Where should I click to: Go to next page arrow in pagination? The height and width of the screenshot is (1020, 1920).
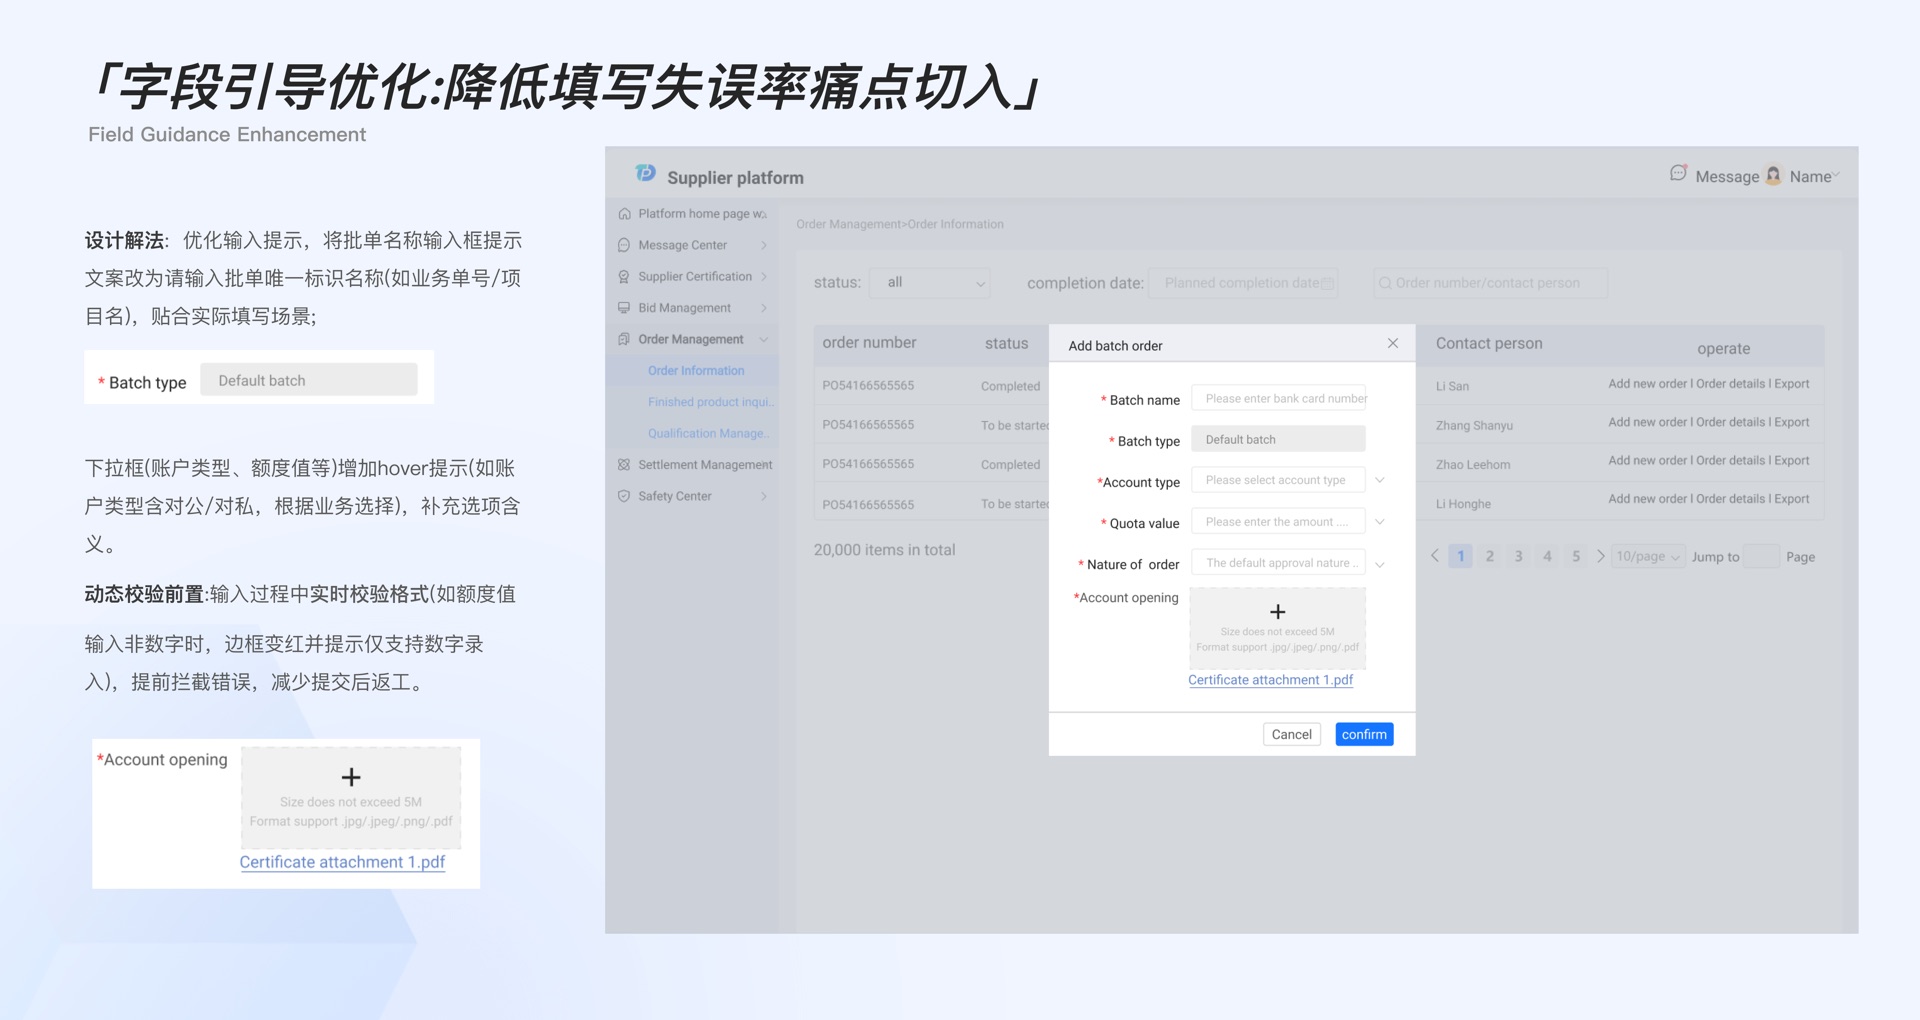click(1600, 556)
